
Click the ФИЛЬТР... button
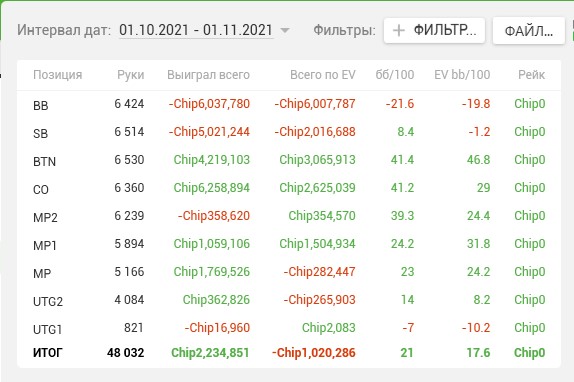pos(435,30)
